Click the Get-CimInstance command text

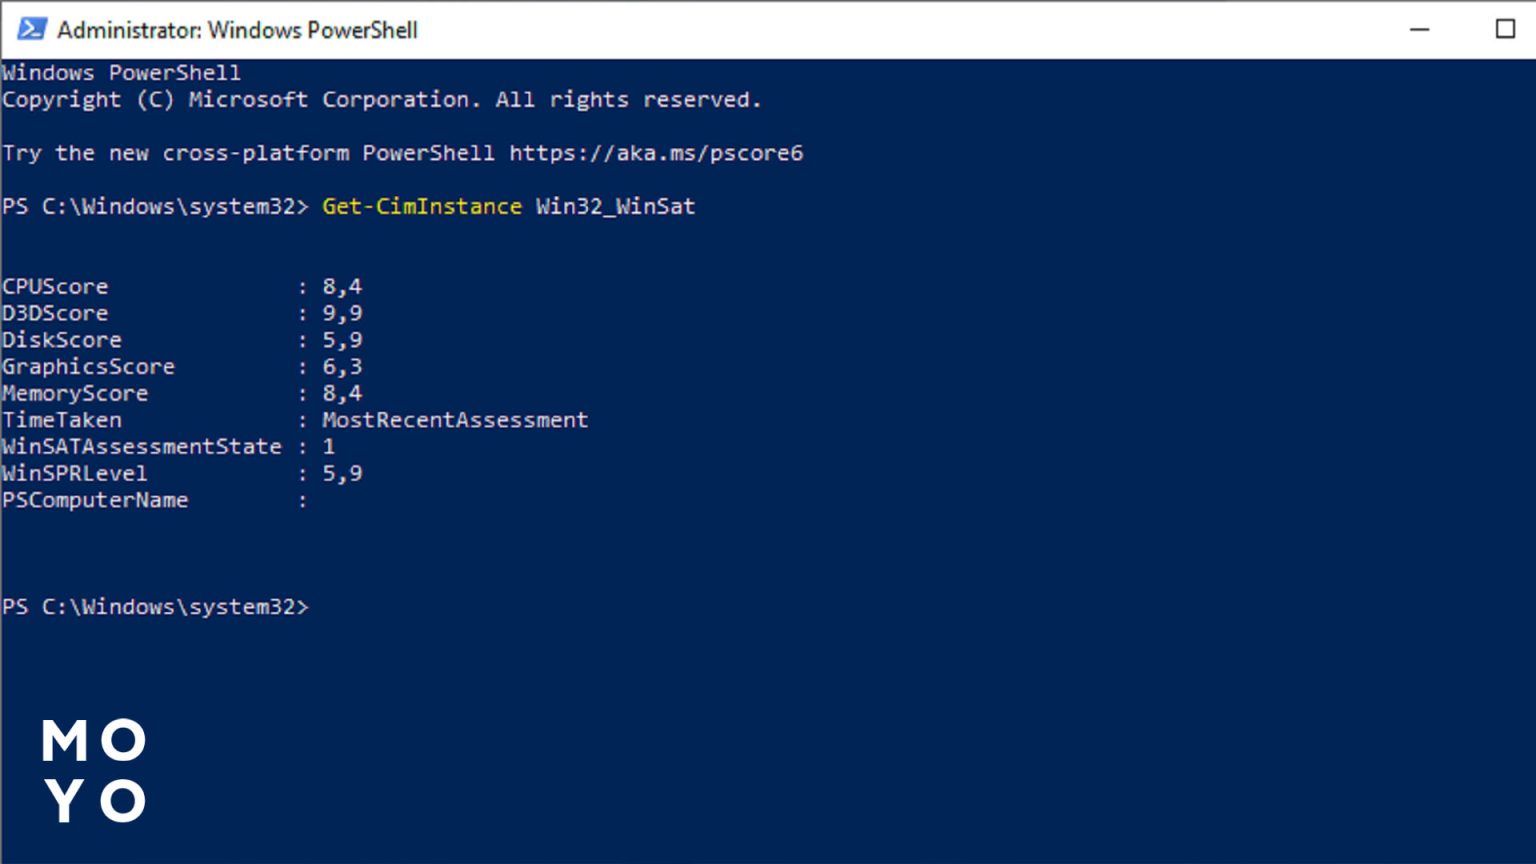(x=421, y=206)
